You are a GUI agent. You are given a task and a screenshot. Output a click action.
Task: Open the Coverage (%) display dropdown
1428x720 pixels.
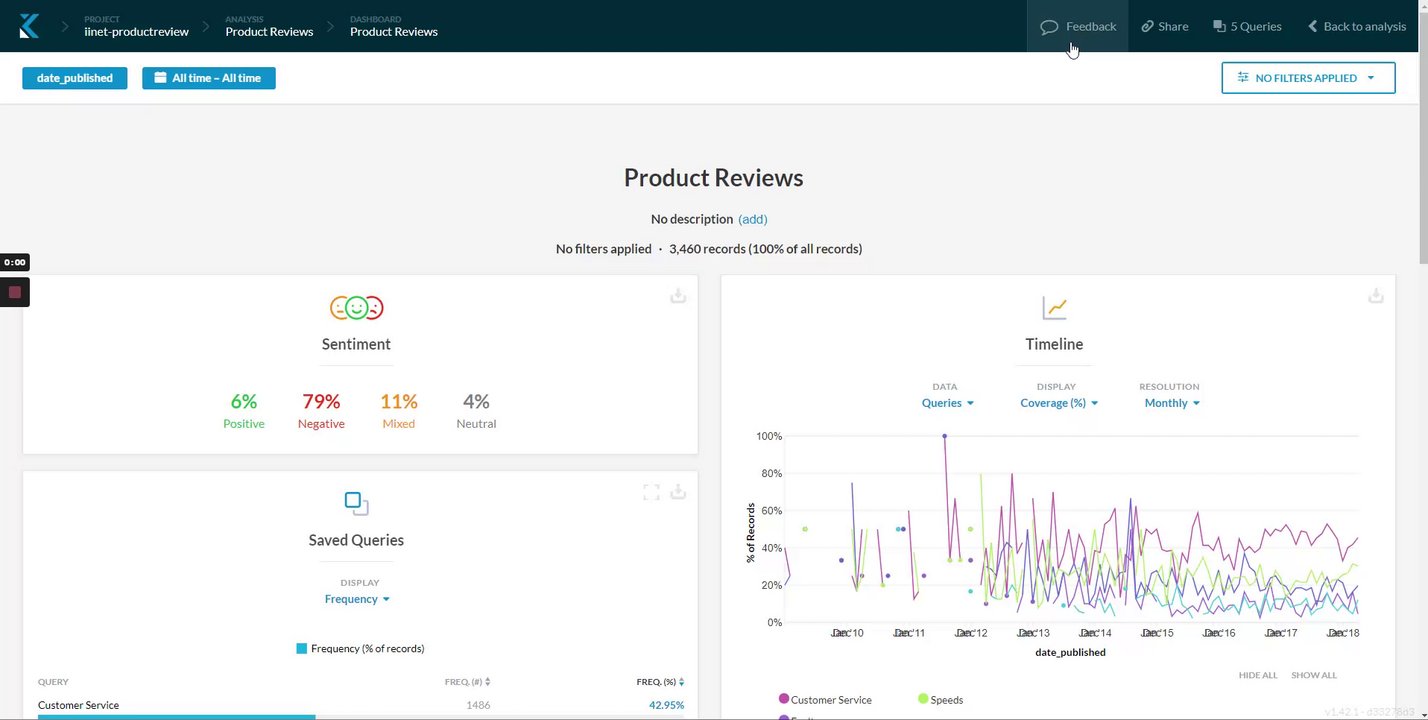[1058, 403]
